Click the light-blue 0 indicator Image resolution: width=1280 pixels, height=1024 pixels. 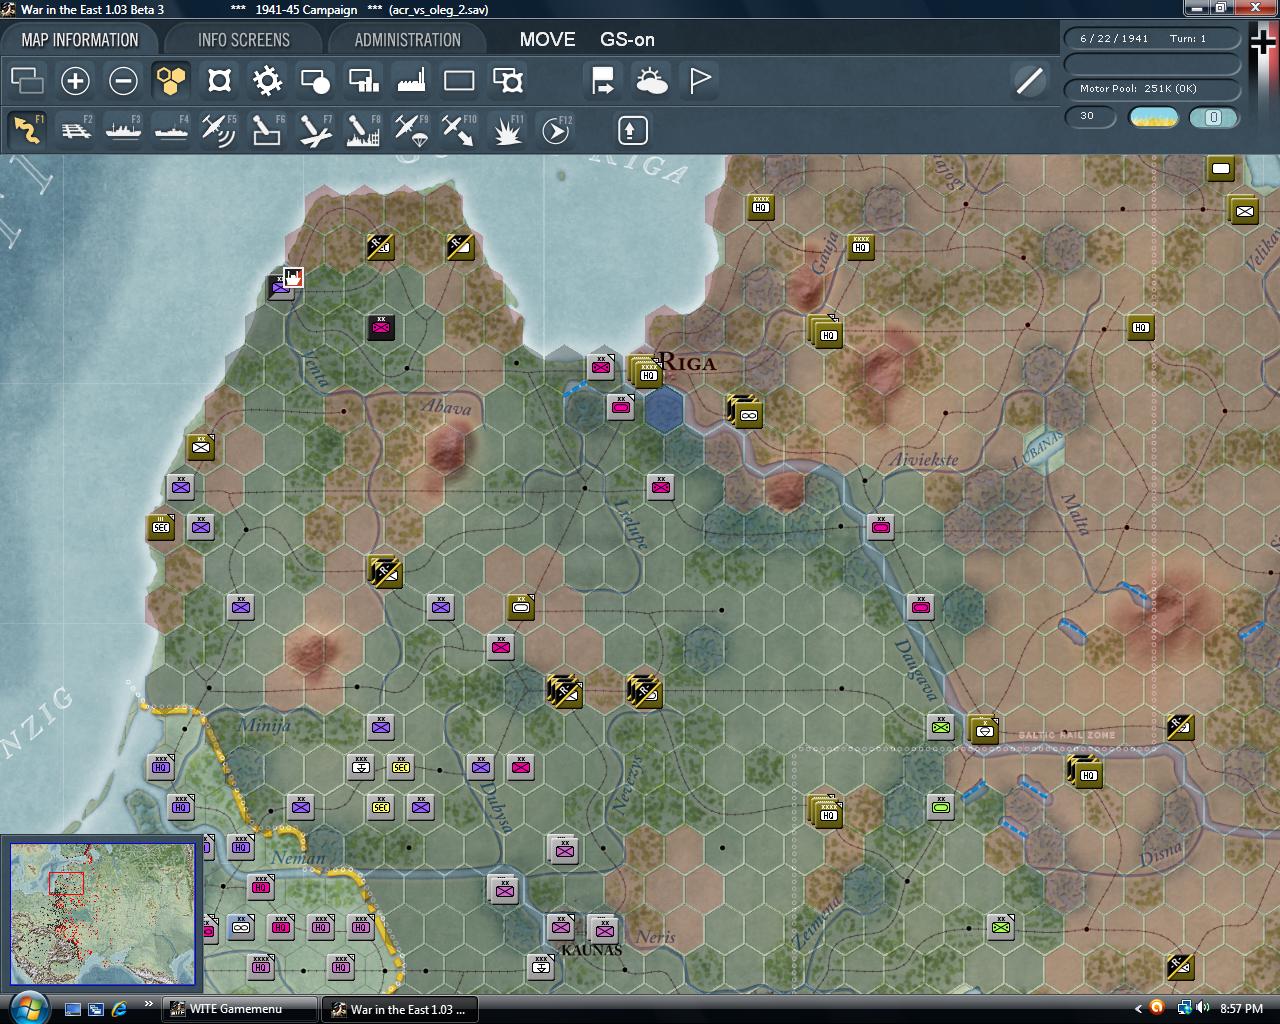pos(1213,117)
